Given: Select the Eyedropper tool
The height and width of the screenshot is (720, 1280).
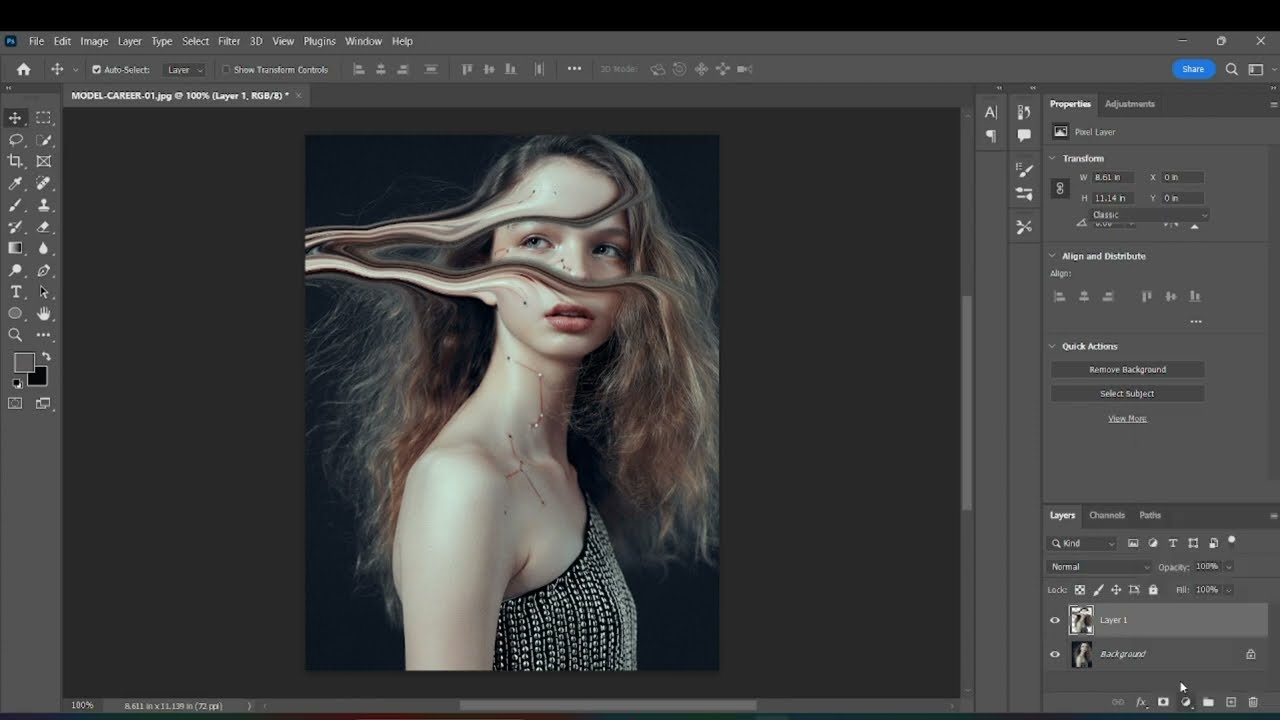Looking at the screenshot, I should (x=15, y=183).
